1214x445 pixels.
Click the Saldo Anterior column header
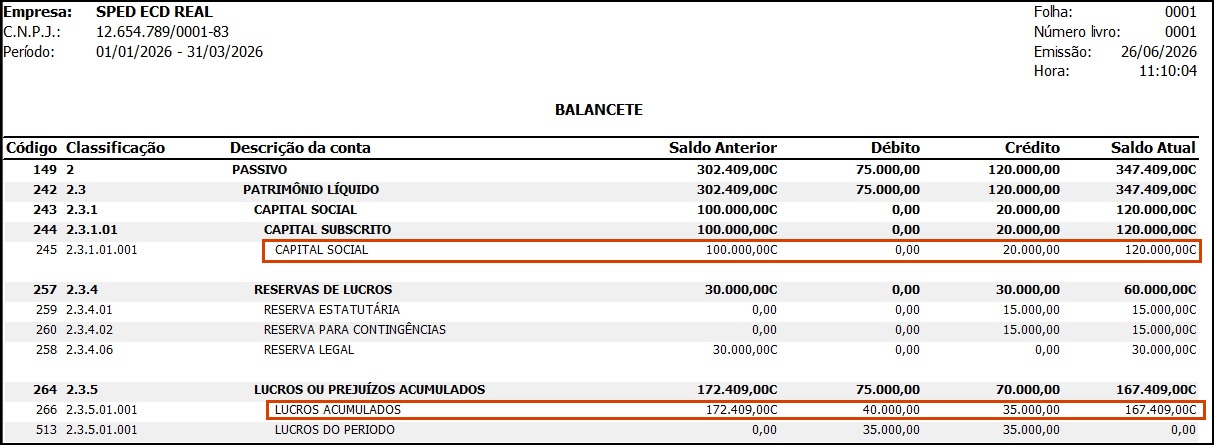(723, 148)
